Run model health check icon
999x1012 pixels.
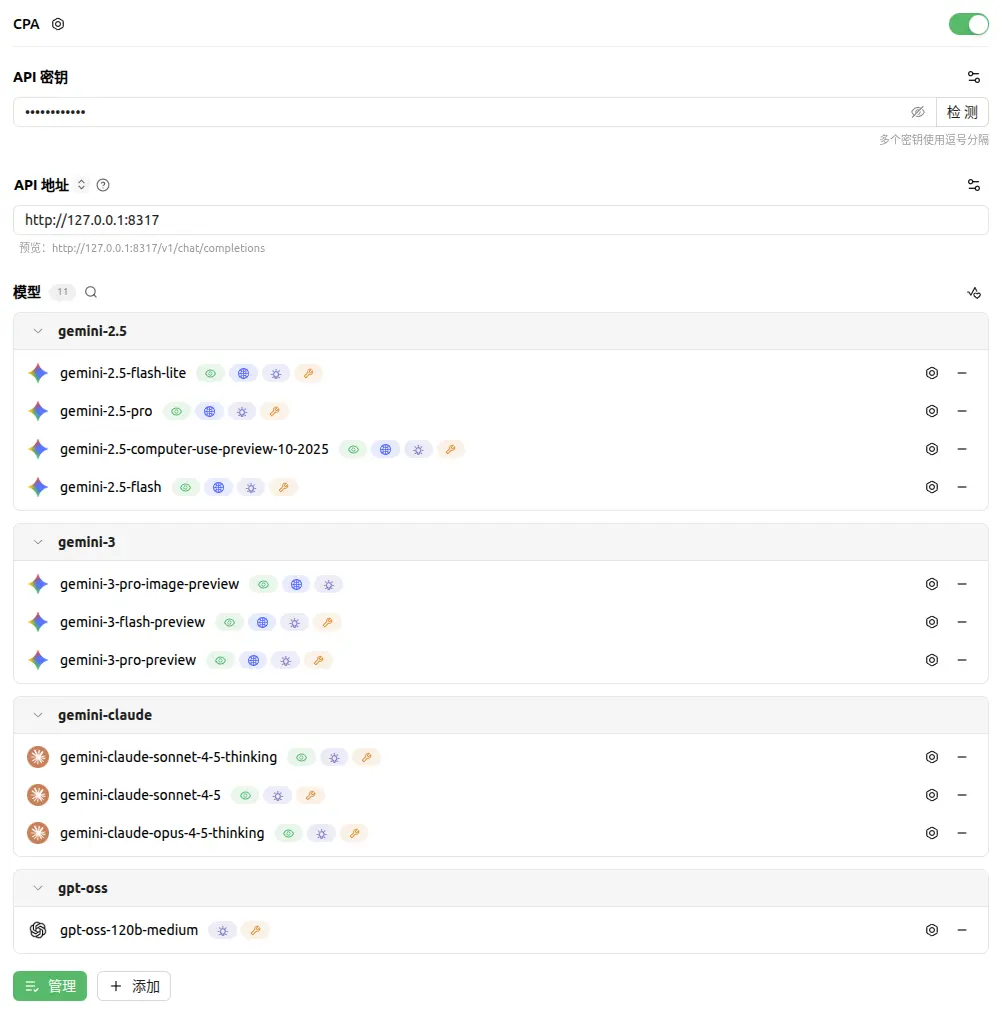974,293
